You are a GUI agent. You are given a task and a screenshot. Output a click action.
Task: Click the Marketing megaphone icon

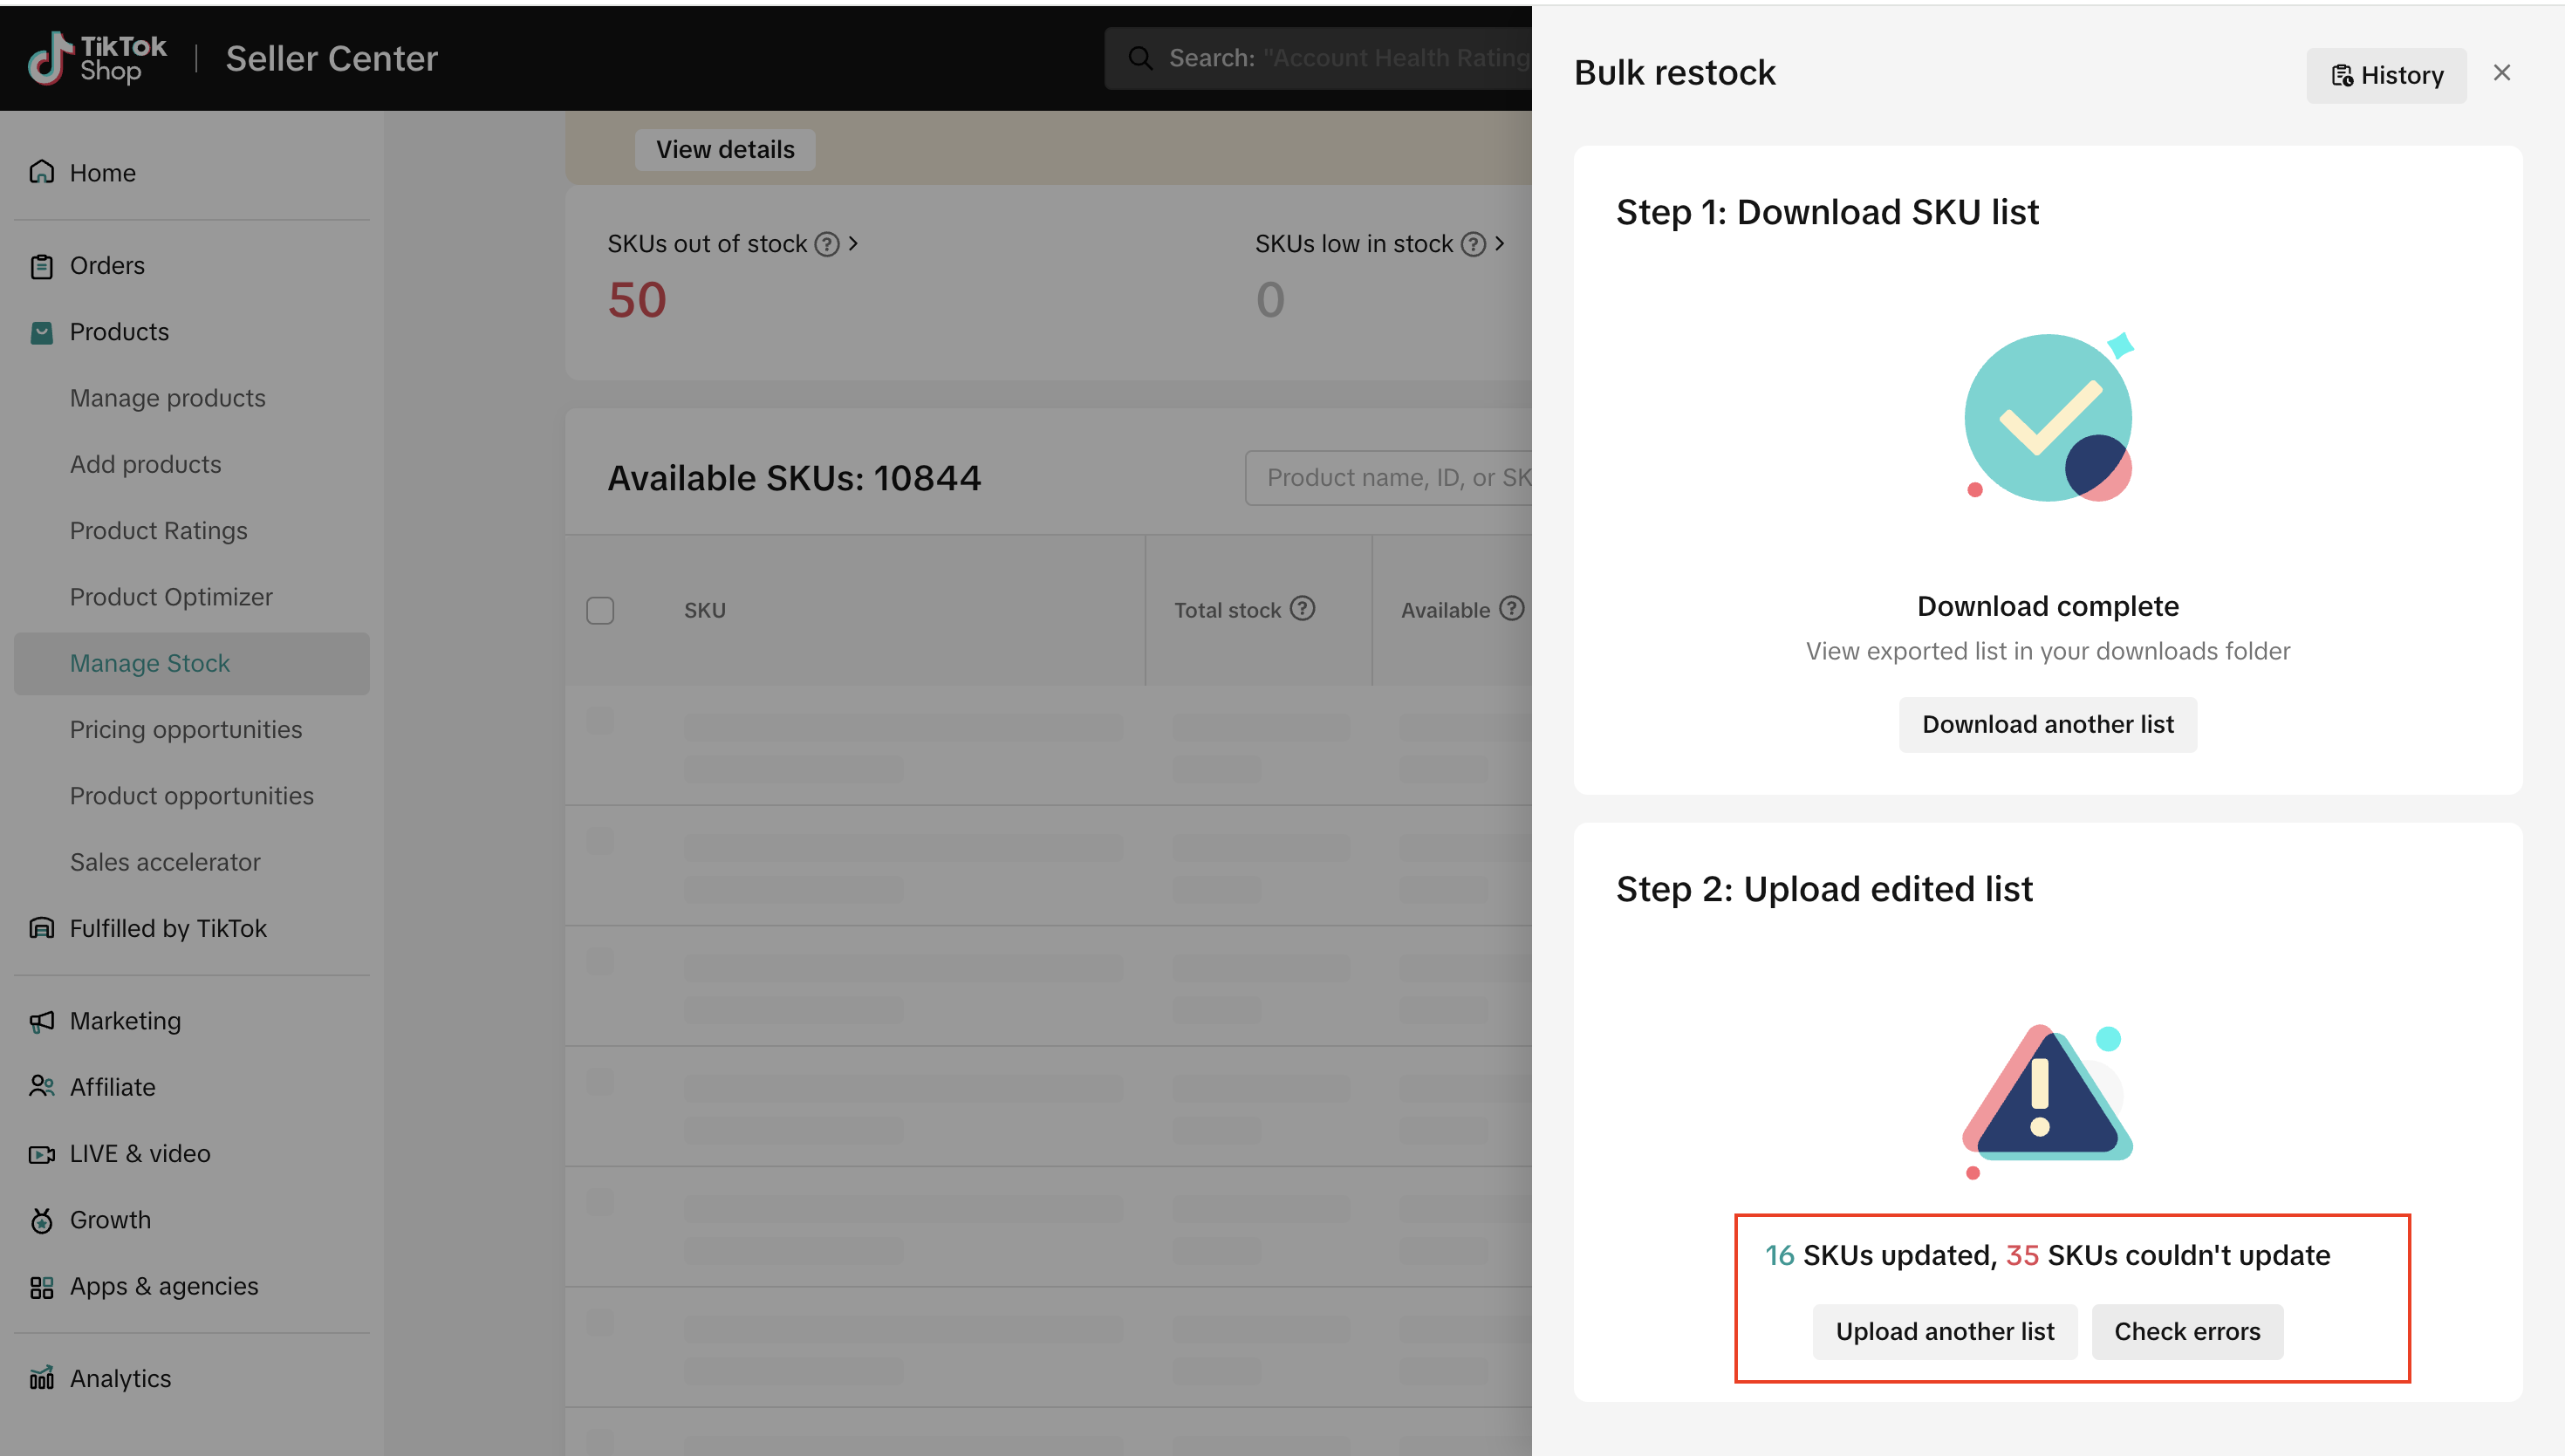click(41, 1021)
